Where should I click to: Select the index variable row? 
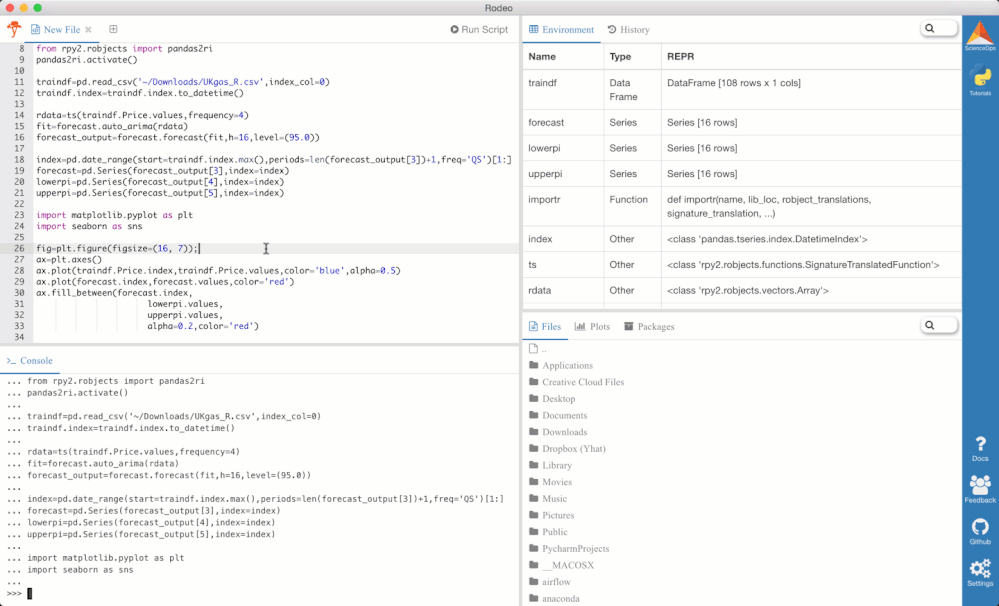[742, 239]
